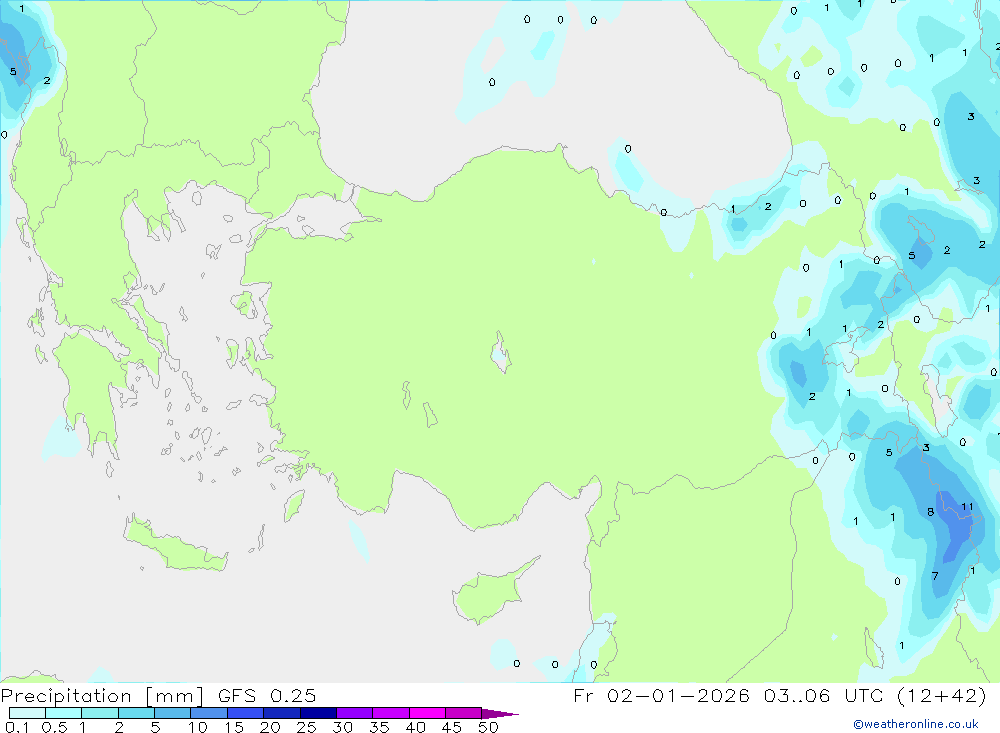The width and height of the screenshot is (1000, 733).
Task: Click the legend label '25'
Action: pyautogui.click(x=307, y=727)
